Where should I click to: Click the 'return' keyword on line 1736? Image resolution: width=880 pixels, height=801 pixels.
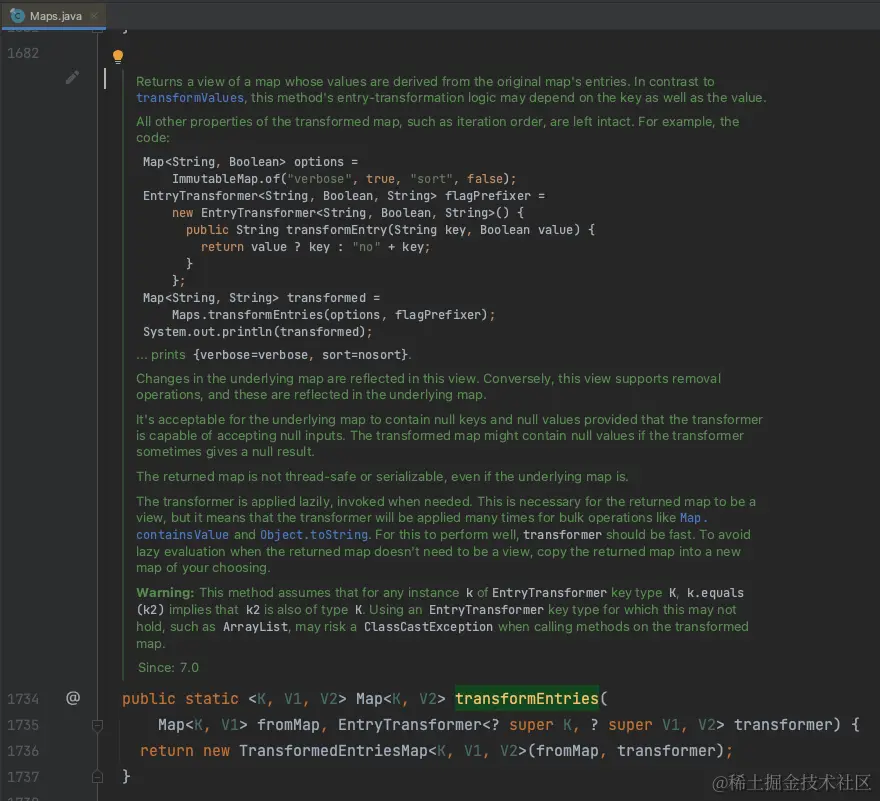point(167,750)
